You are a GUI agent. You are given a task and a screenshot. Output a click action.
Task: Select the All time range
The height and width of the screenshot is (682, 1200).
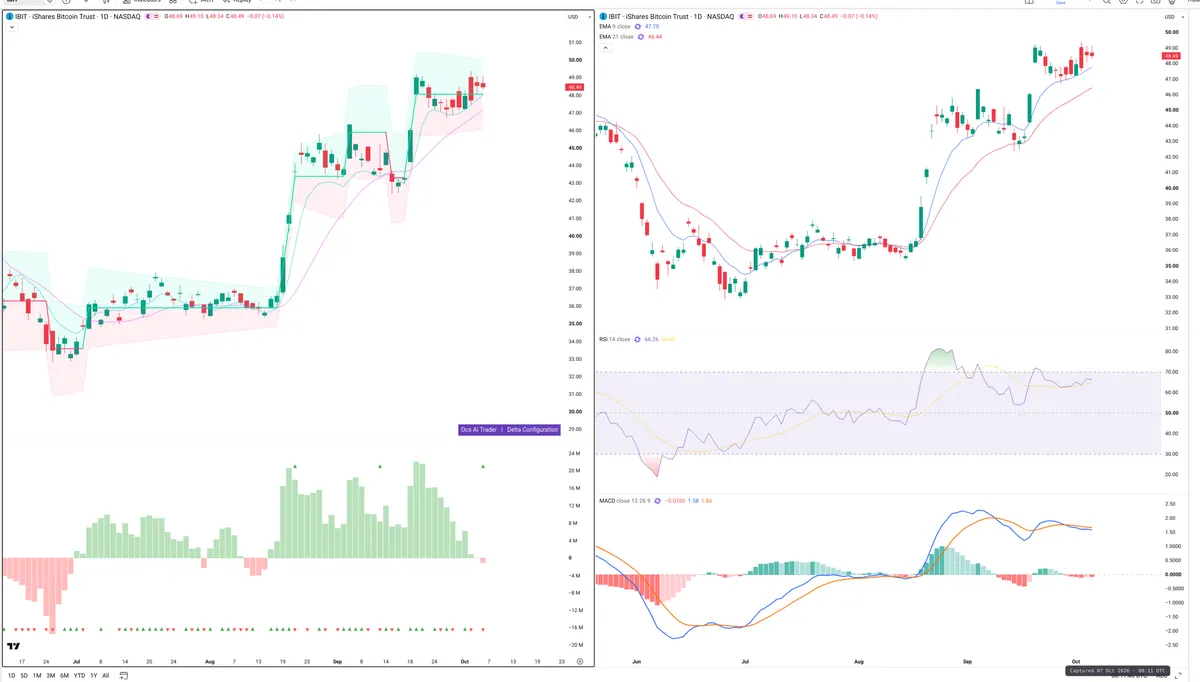tap(105, 675)
